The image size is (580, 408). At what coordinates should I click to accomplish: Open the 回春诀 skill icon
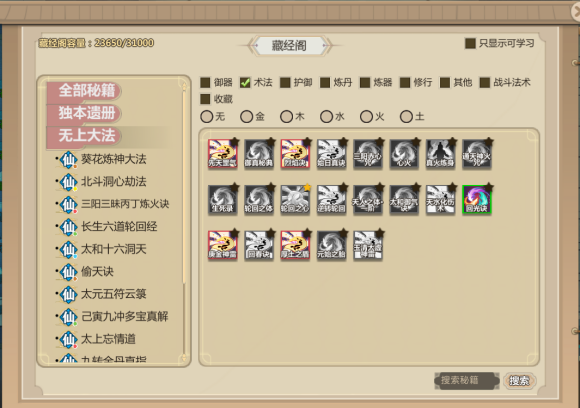pyautogui.click(x=259, y=245)
